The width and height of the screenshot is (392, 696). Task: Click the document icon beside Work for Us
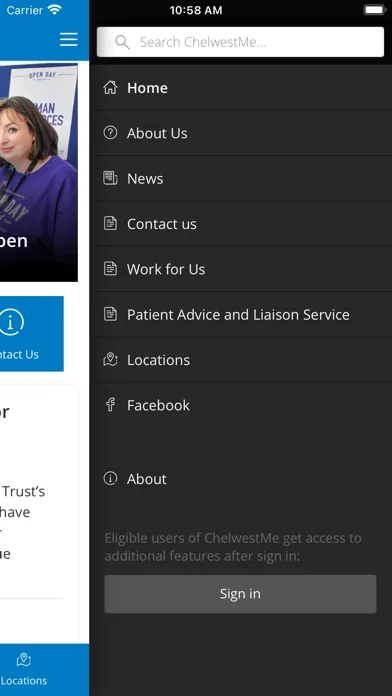(110, 269)
